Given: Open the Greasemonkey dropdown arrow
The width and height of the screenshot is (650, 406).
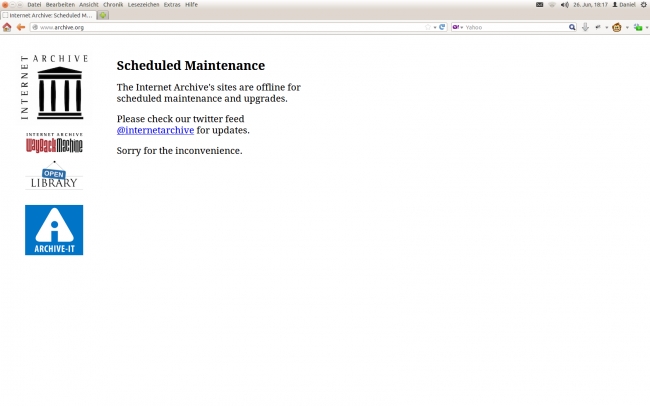Looking at the screenshot, I should 627,28.
